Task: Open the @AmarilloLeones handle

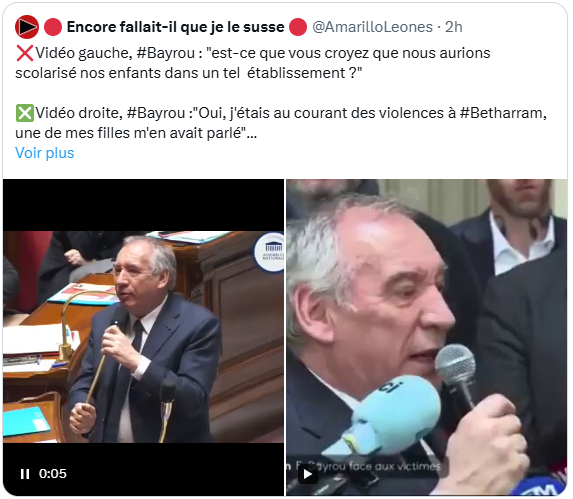Action: tap(372, 27)
